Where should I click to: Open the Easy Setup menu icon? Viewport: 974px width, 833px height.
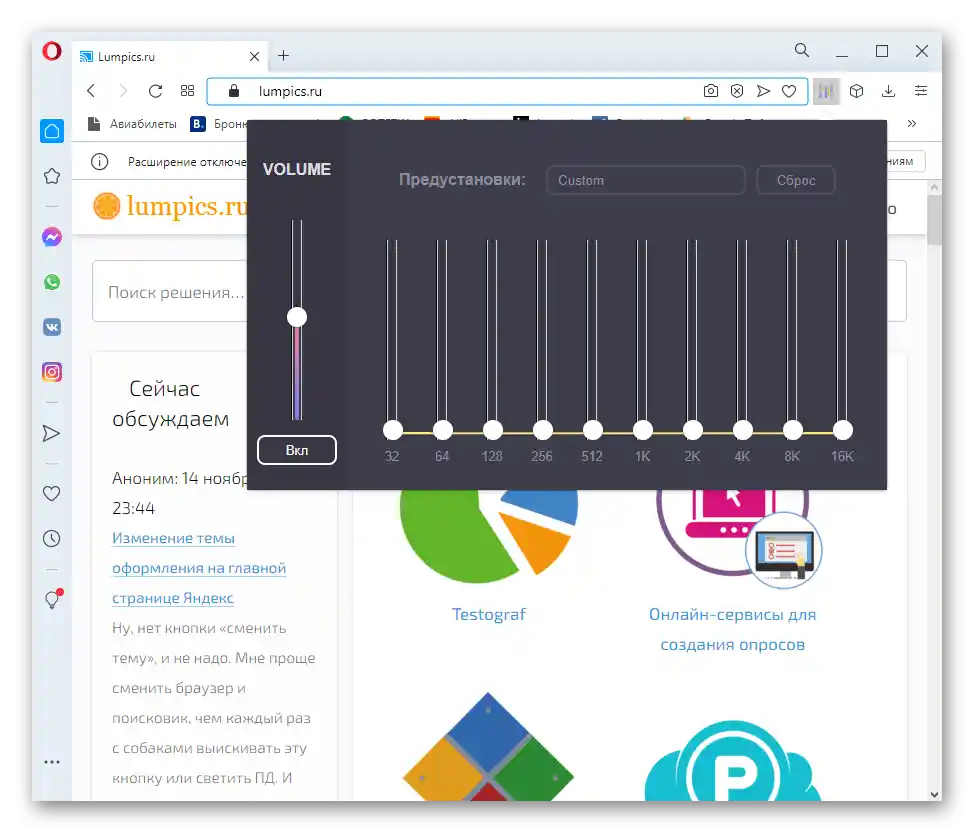(x=921, y=91)
